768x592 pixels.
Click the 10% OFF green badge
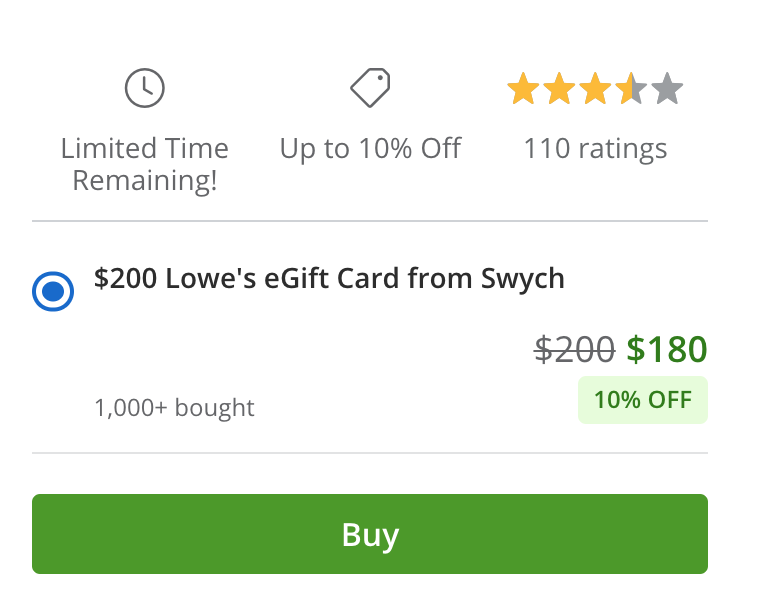pyautogui.click(x=643, y=400)
